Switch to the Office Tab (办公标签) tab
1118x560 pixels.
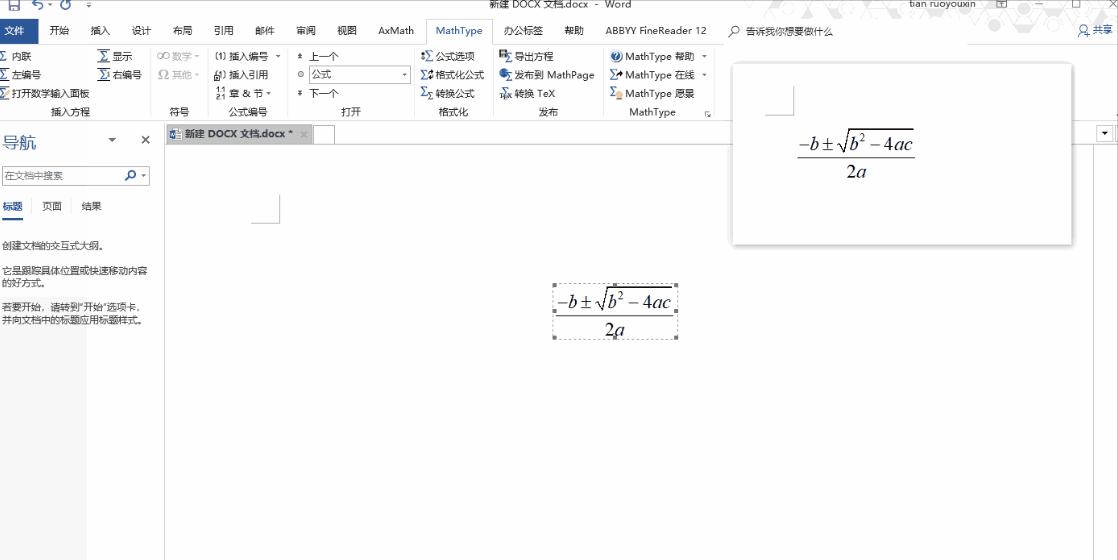tap(523, 31)
